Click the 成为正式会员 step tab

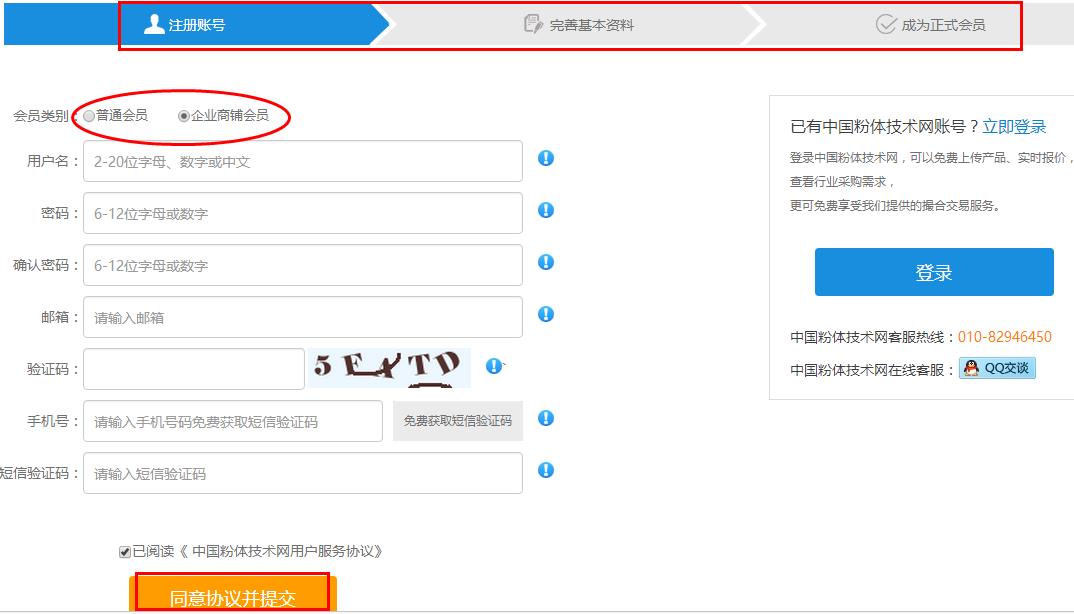click(930, 25)
